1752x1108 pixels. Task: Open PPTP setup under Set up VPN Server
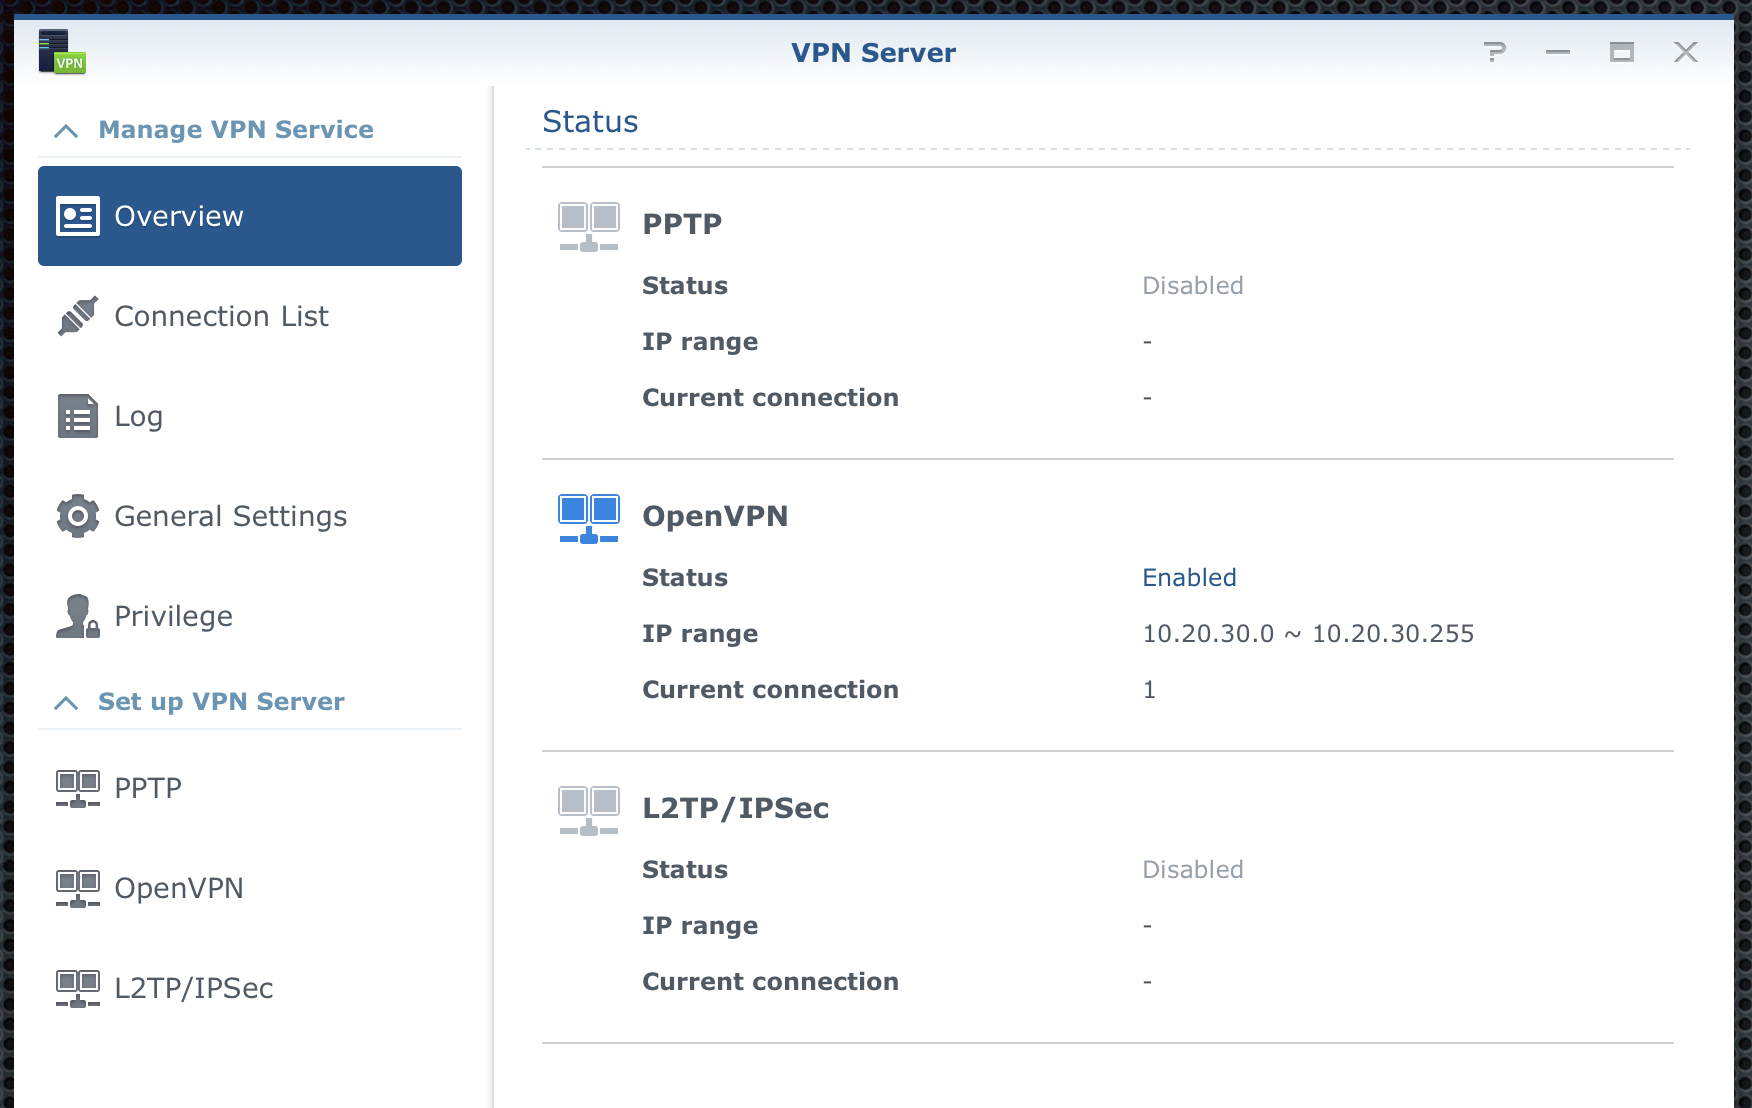[x=250, y=788]
